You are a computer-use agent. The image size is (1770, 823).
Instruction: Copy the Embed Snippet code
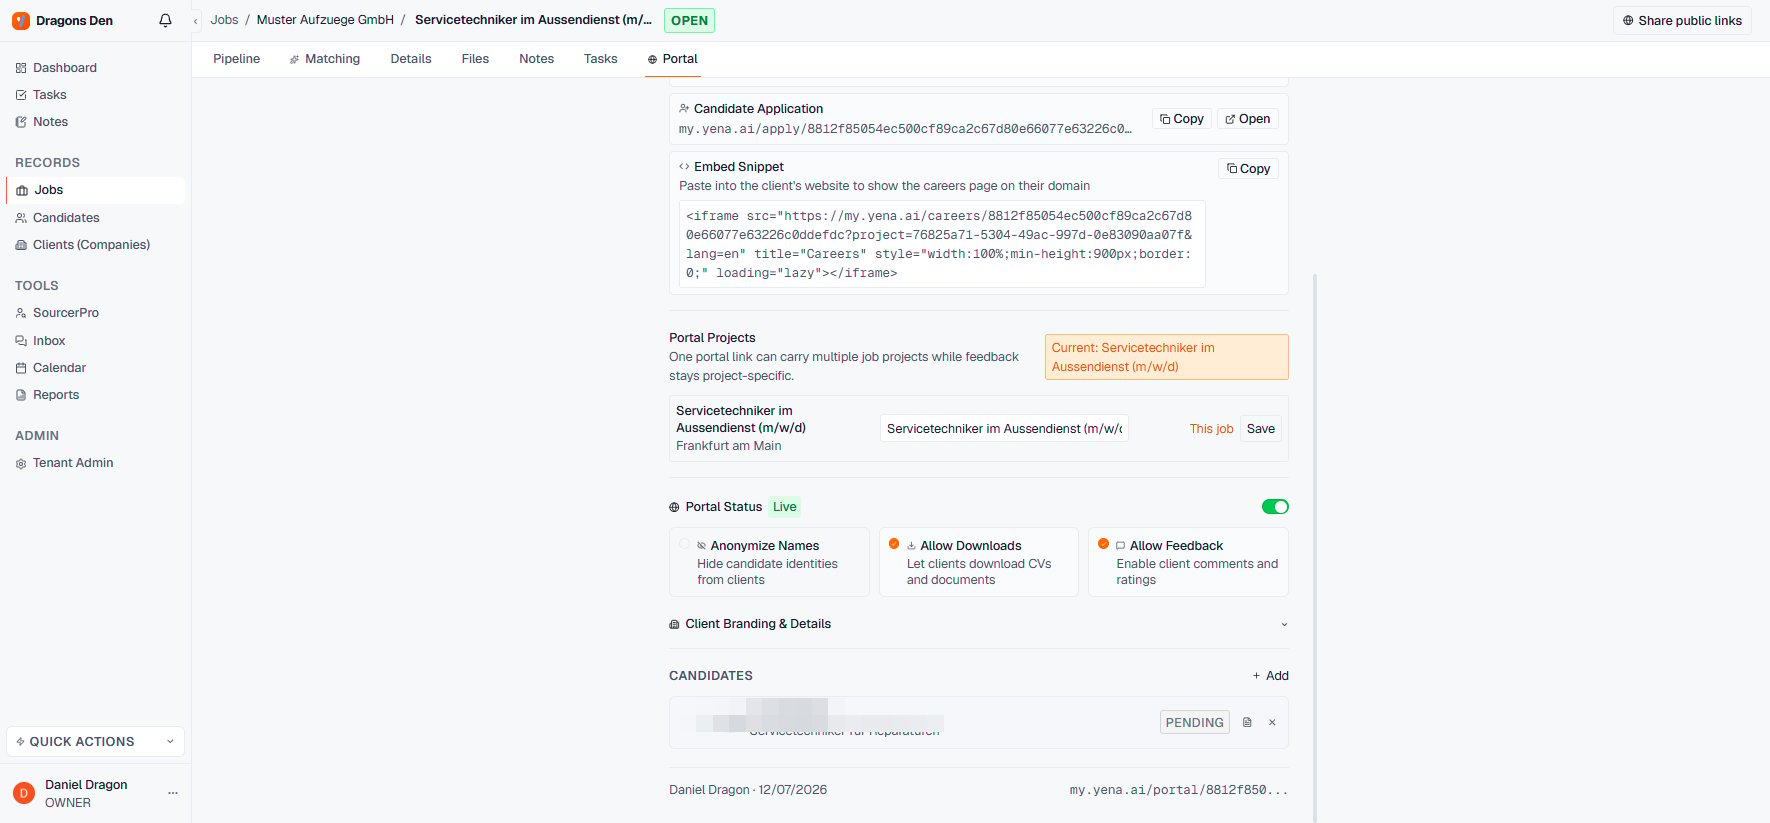(1249, 169)
